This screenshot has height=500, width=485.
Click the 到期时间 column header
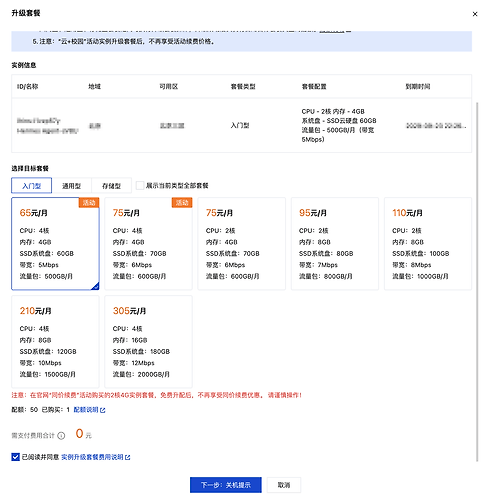tap(418, 87)
